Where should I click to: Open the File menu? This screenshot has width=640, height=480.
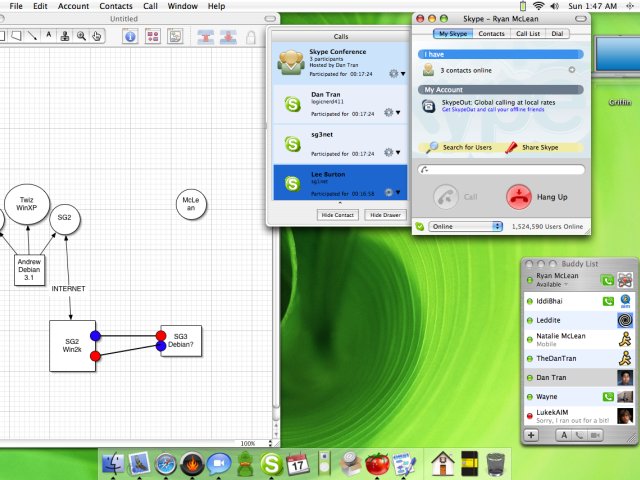16,6
